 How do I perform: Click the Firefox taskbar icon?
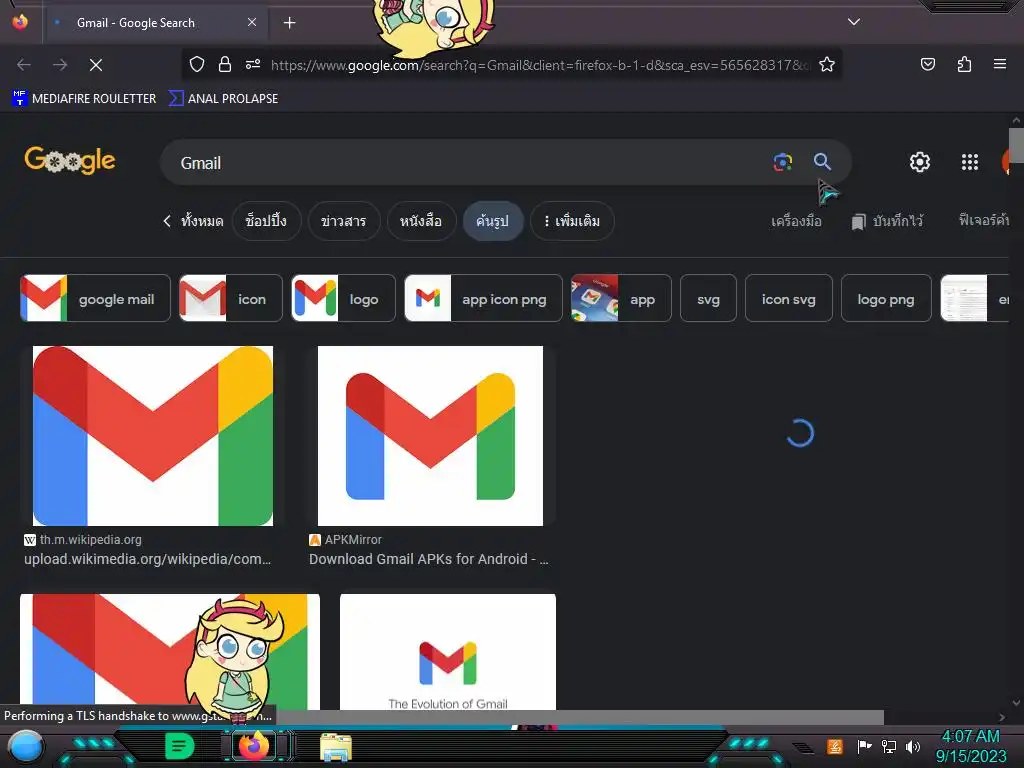(254, 745)
